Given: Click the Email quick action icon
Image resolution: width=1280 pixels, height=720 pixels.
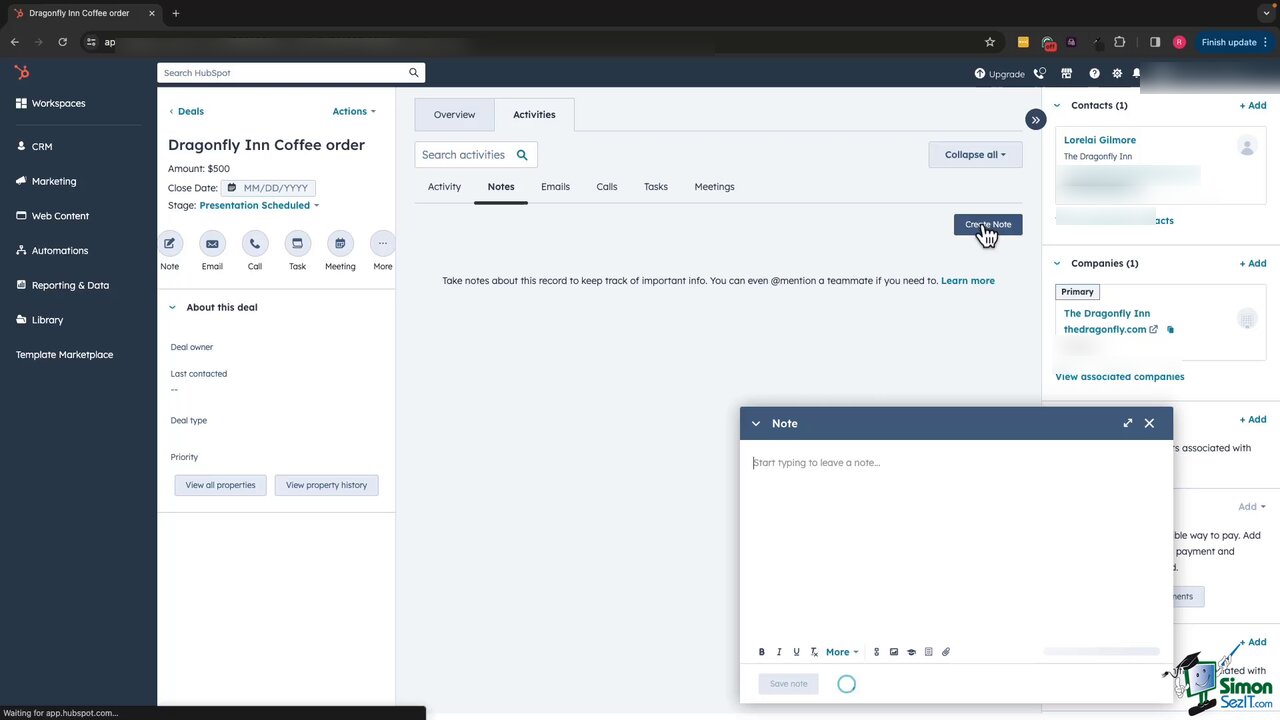Looking at the screenshot, I should (x=212, y=243).
